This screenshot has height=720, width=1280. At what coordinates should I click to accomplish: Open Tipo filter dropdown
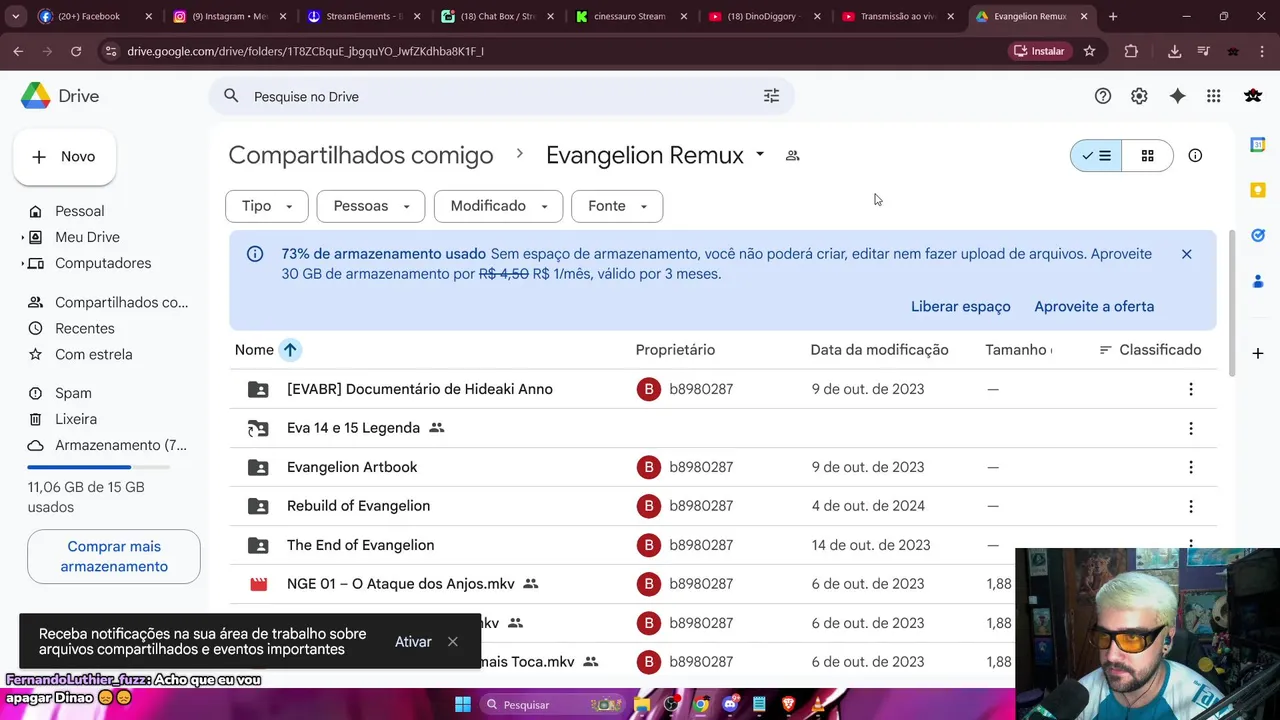(266, 206)
